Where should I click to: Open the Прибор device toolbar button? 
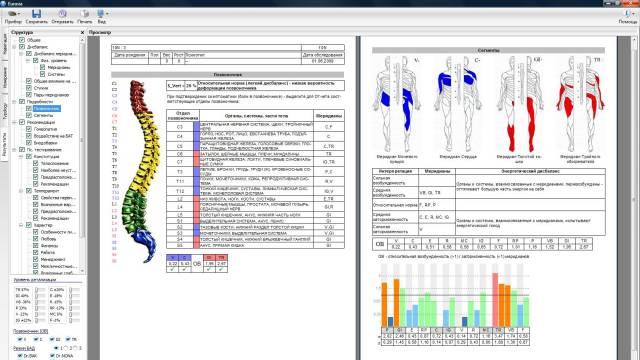coord(13,16)
